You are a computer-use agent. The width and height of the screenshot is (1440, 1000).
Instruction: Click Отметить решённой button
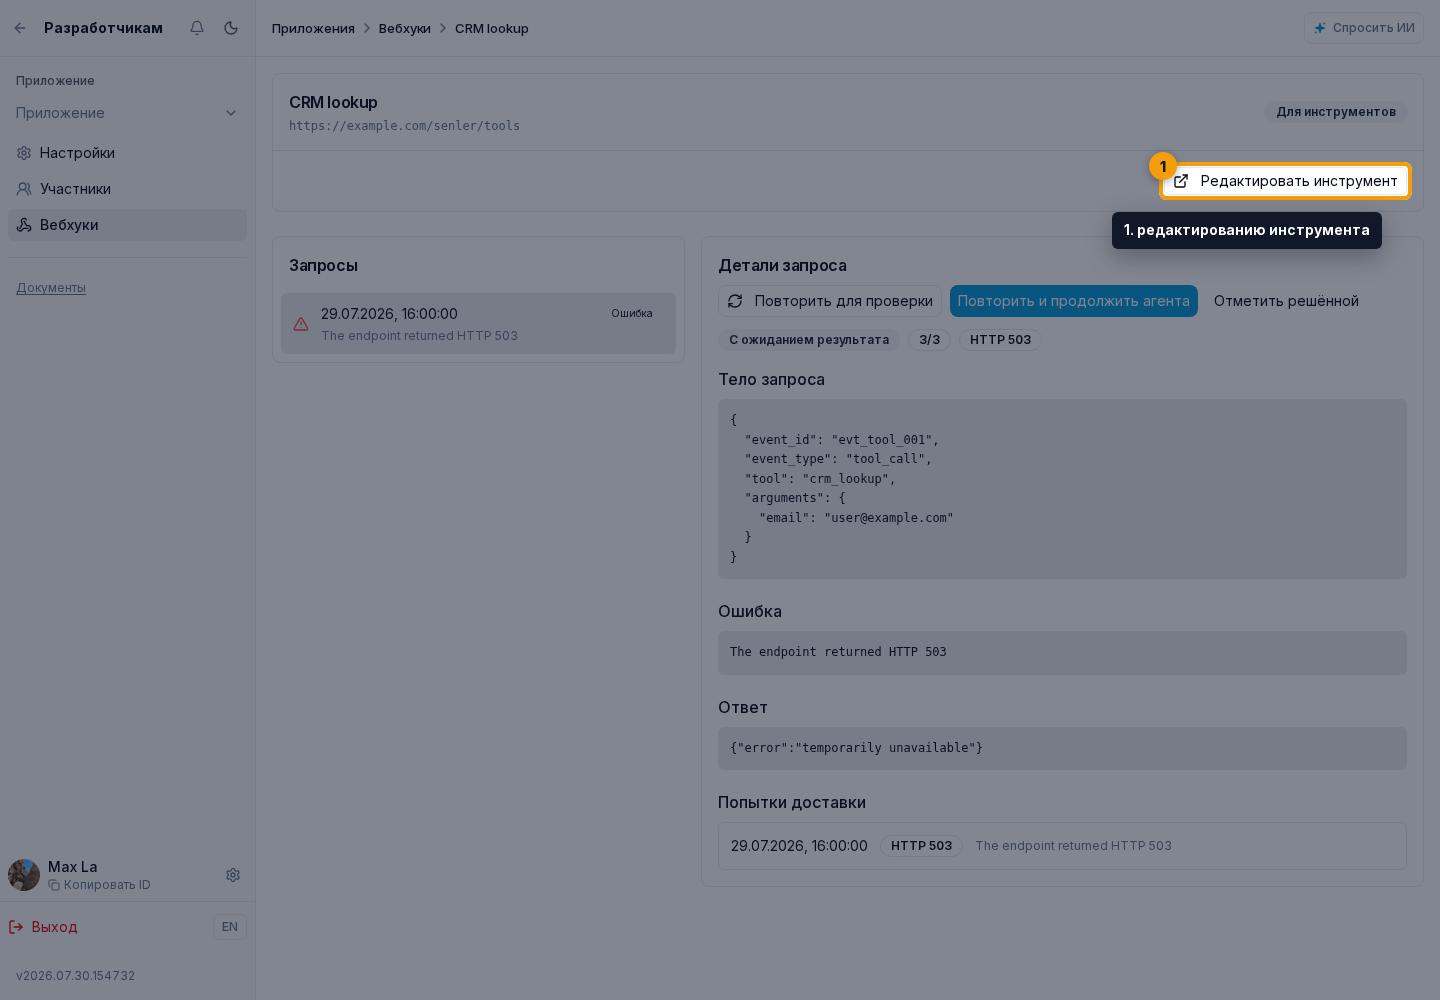1286,301
